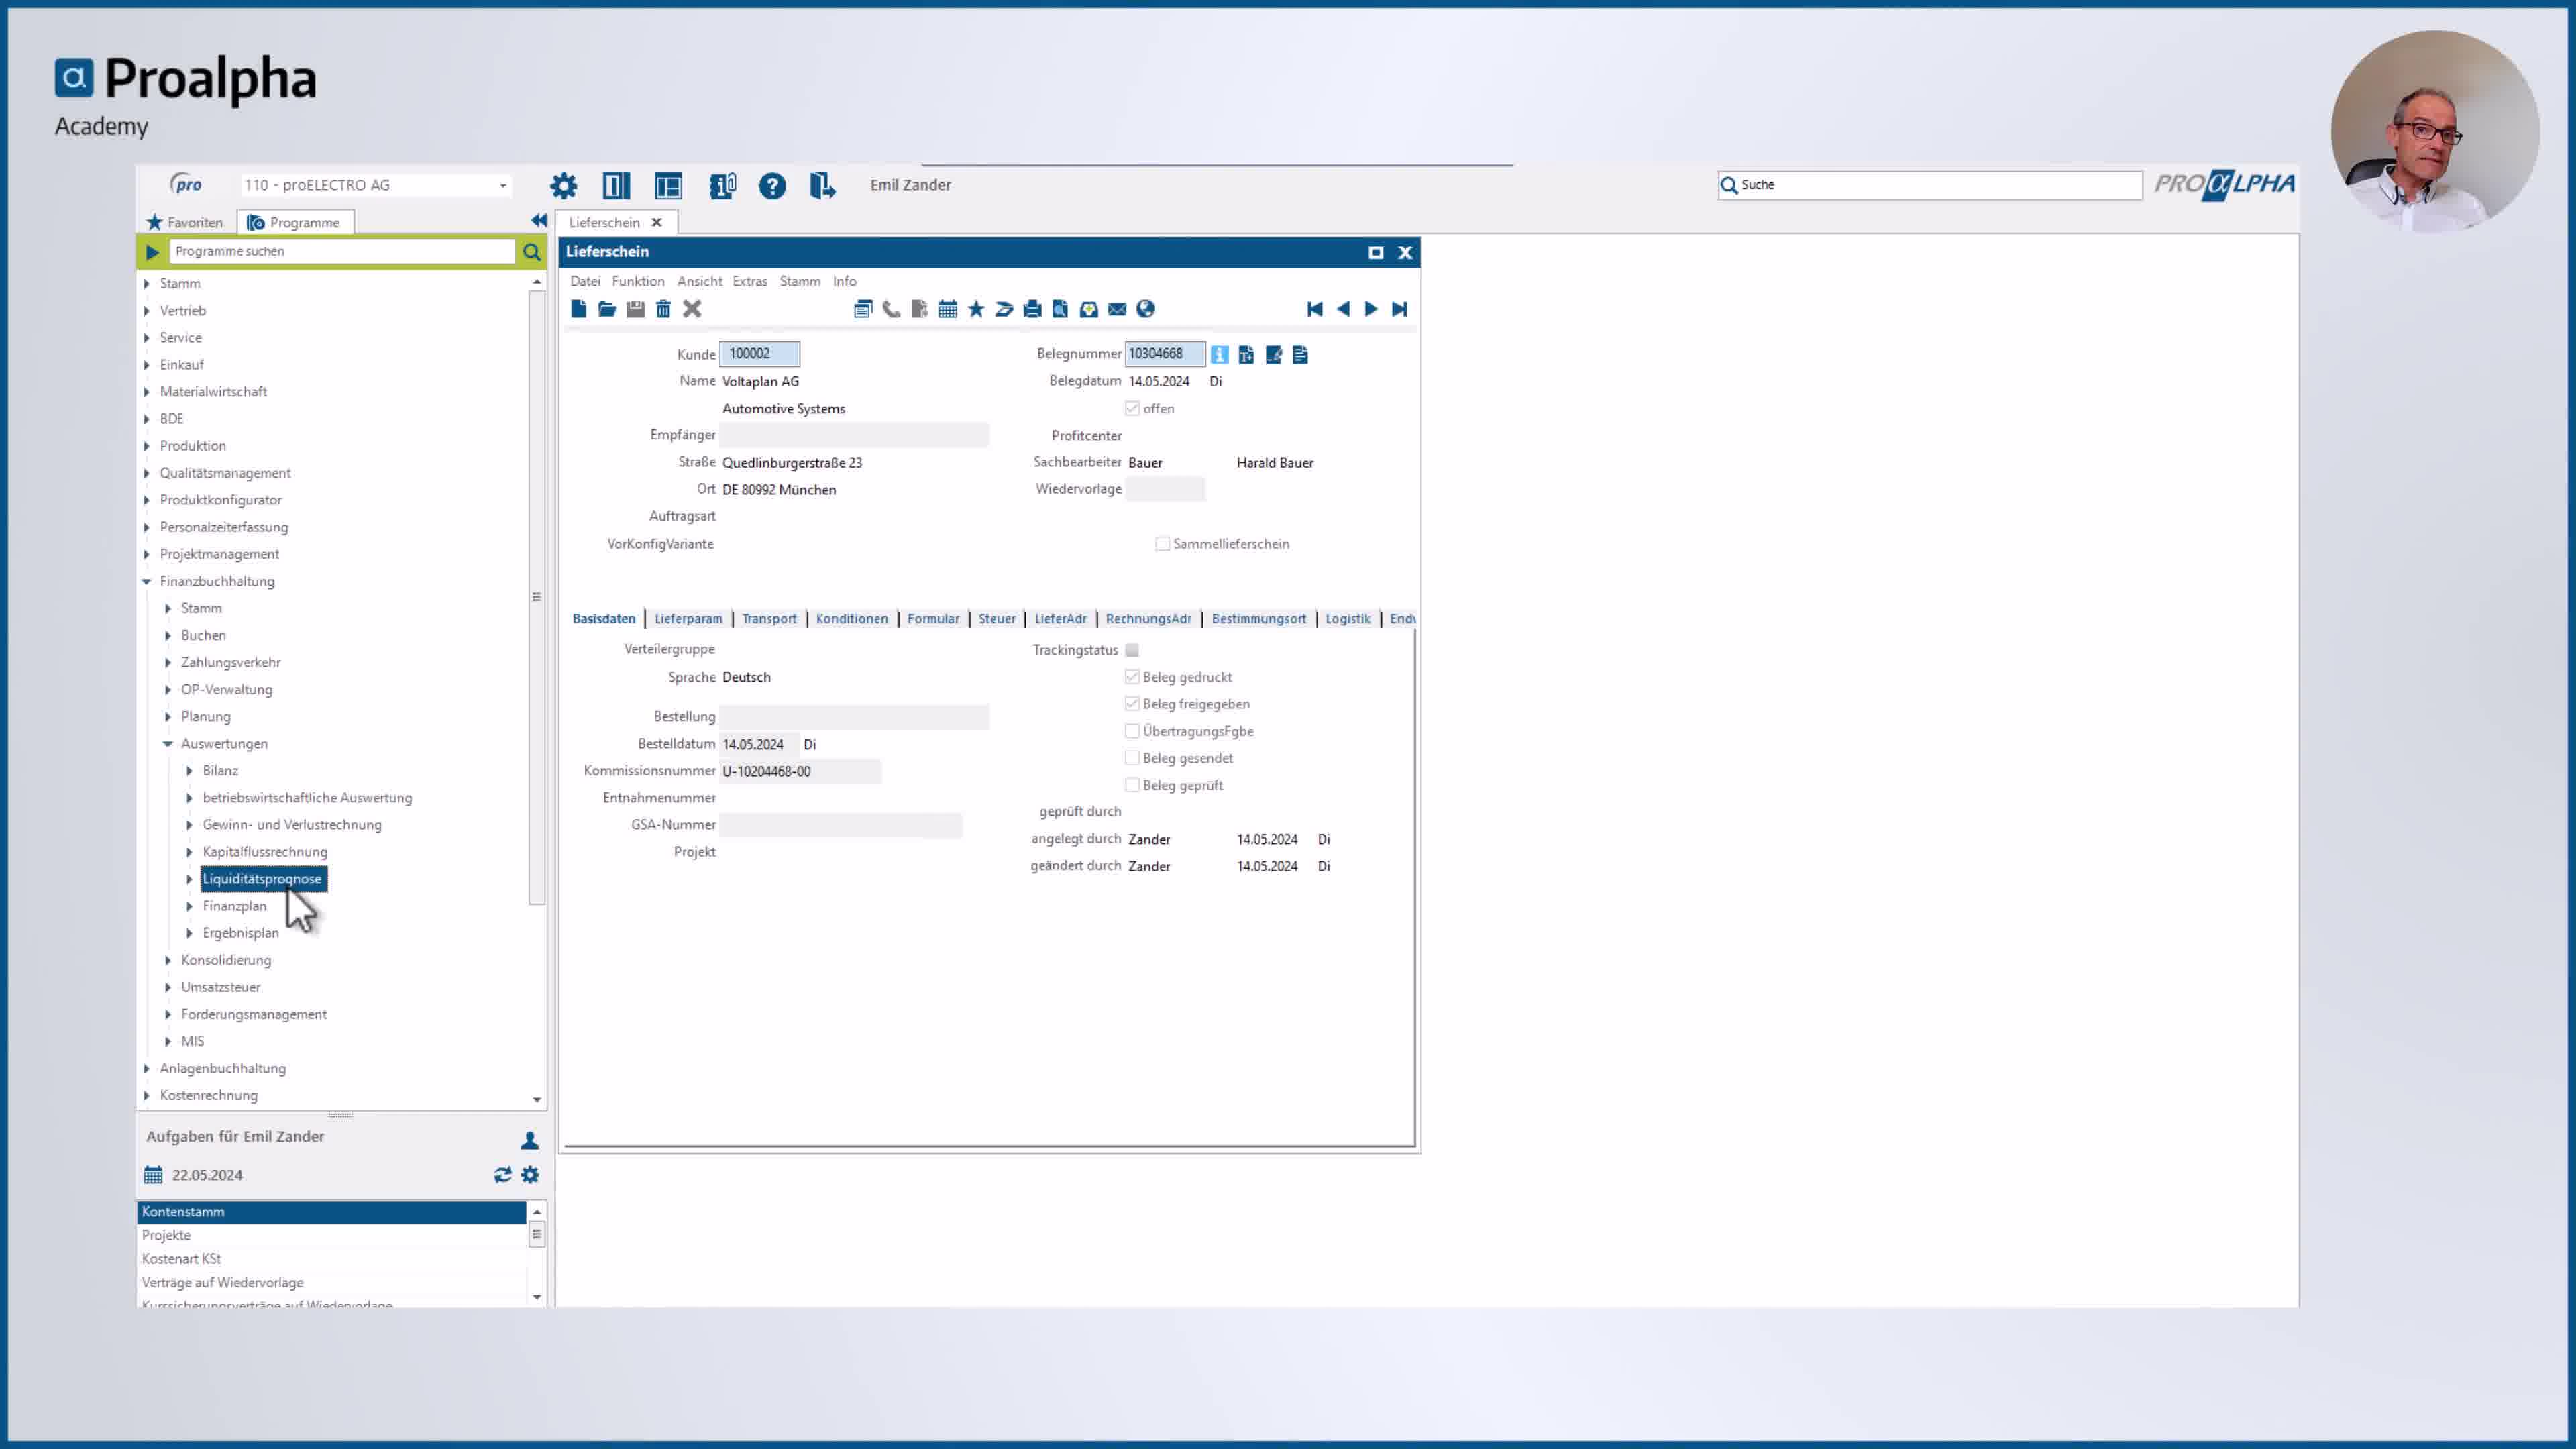Click the printer icon
The image size is (2576, 1449).
click(1033, 309)
